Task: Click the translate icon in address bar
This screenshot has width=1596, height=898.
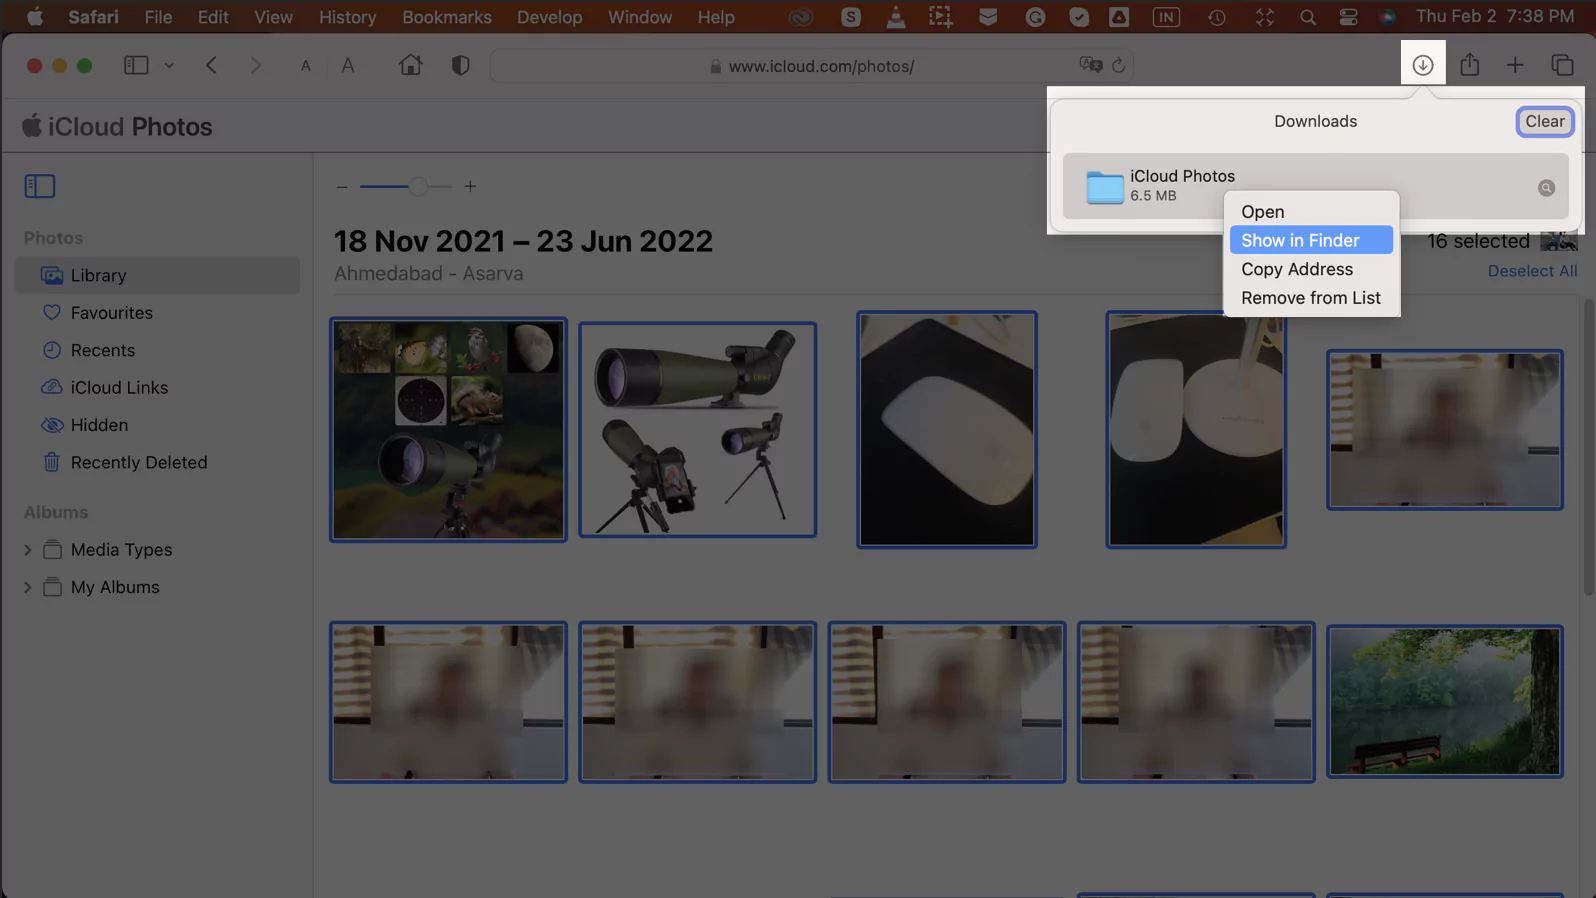Action: pos(1090,65)
